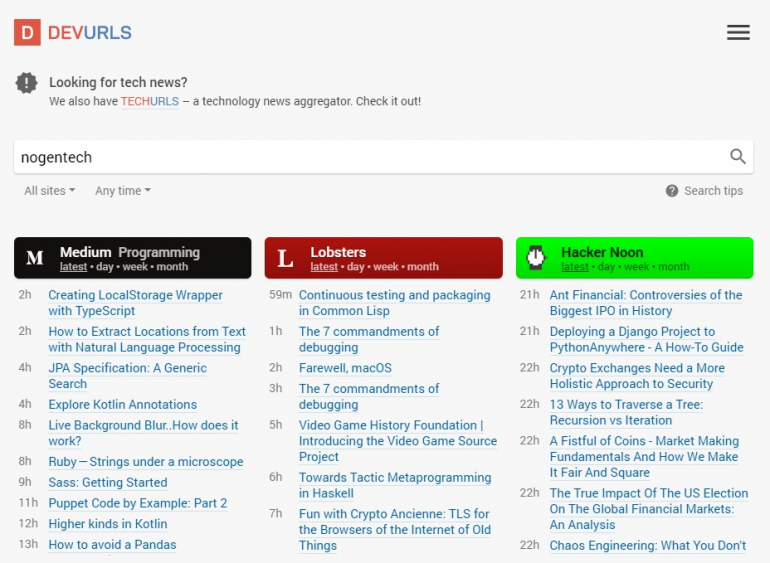Viewport: 770px width, 563px height.
Task: Open the Any time dropdown
Action: (x=123, y=191)
